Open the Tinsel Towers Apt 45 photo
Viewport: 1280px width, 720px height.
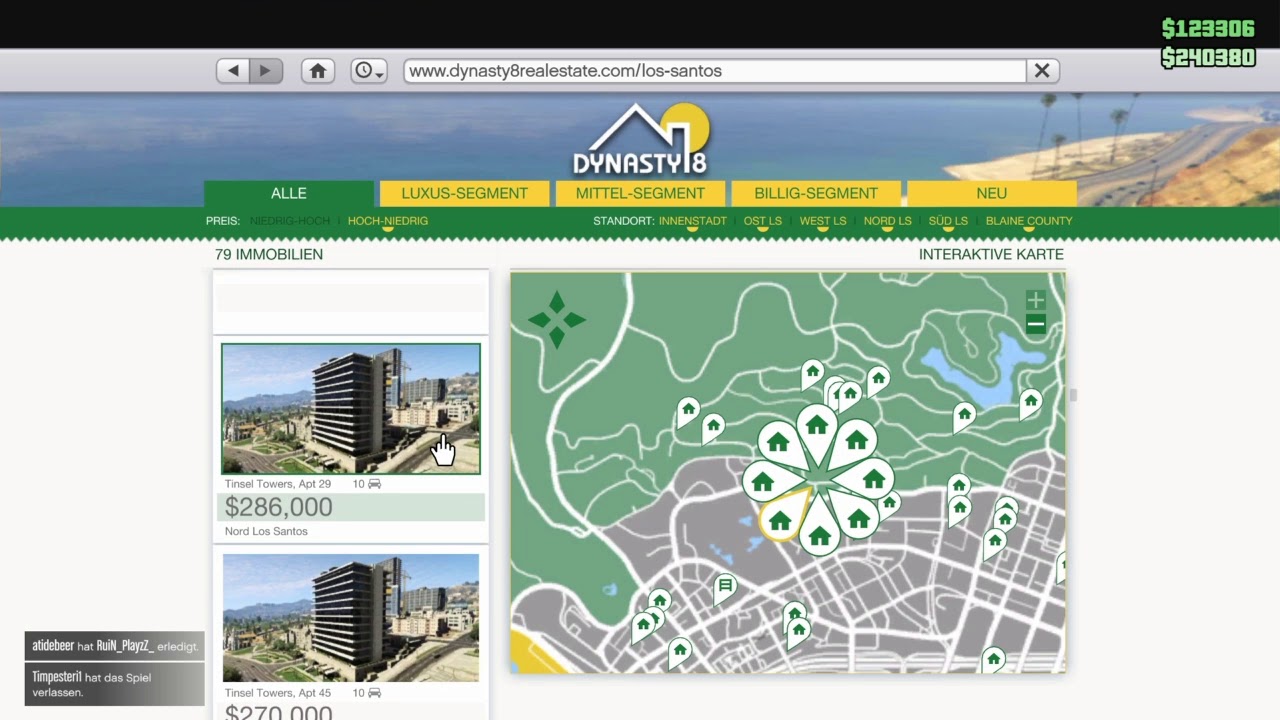(351, 617)
